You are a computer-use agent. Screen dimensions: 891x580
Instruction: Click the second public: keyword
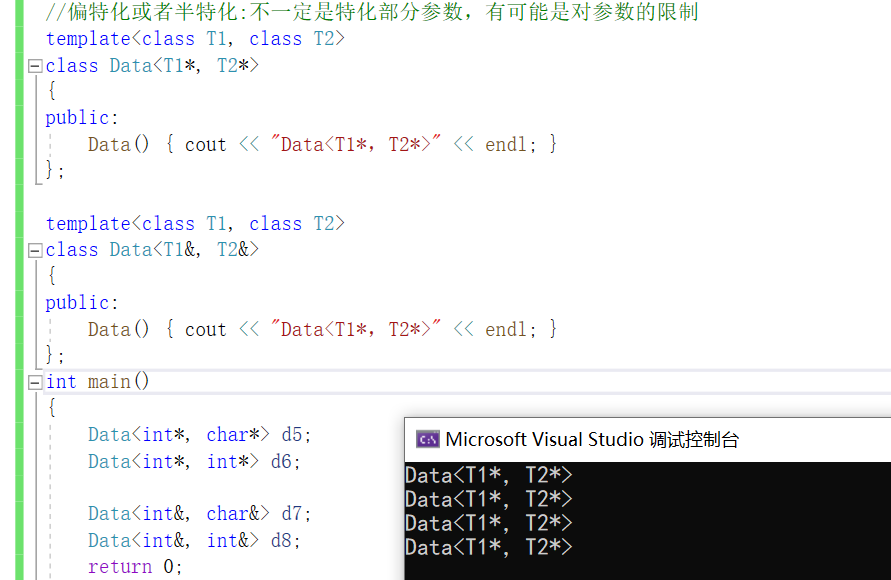pyautogui.click(x=82, y=302)
